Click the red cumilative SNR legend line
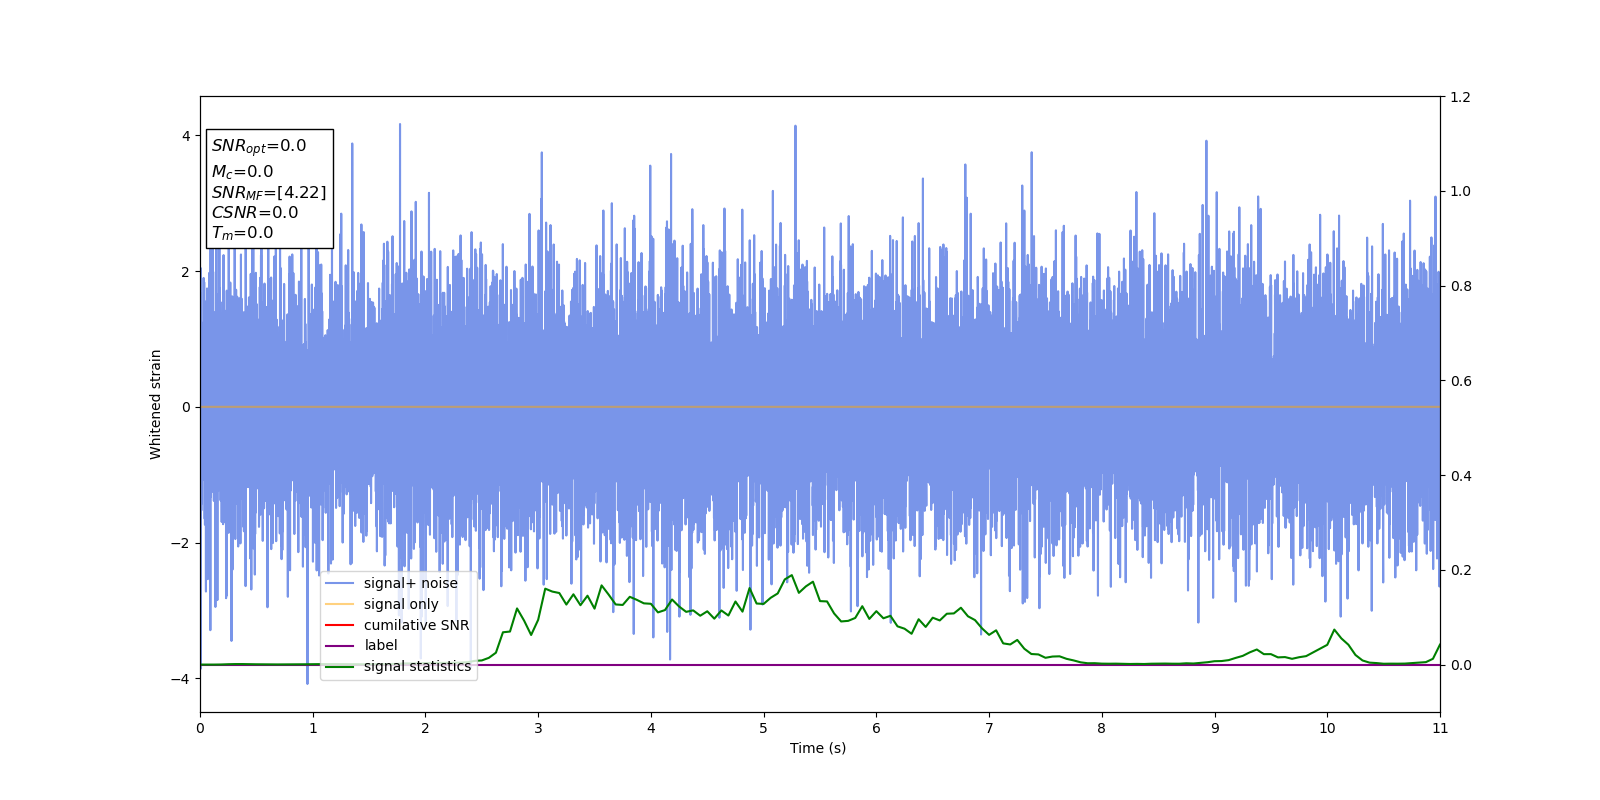This screenshot has height=800, width=1600. pos(340,625)
